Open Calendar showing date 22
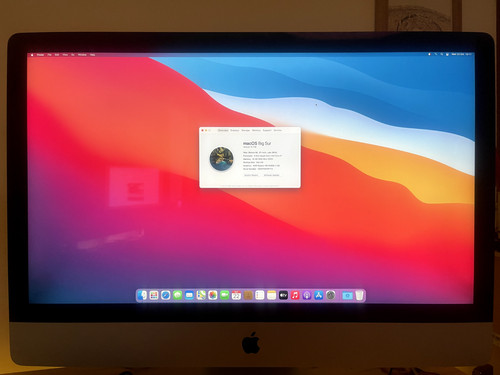500x375 pixels. pyautogui.click(x=236, y=295)
